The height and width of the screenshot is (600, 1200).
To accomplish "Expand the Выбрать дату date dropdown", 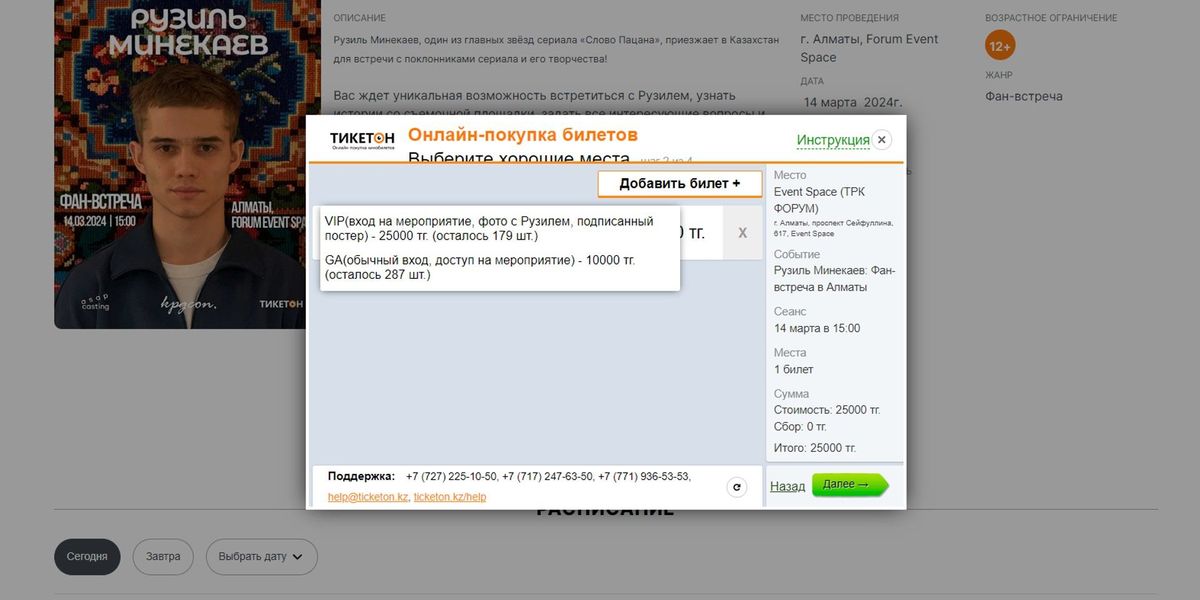I will (x=261, y=557).
